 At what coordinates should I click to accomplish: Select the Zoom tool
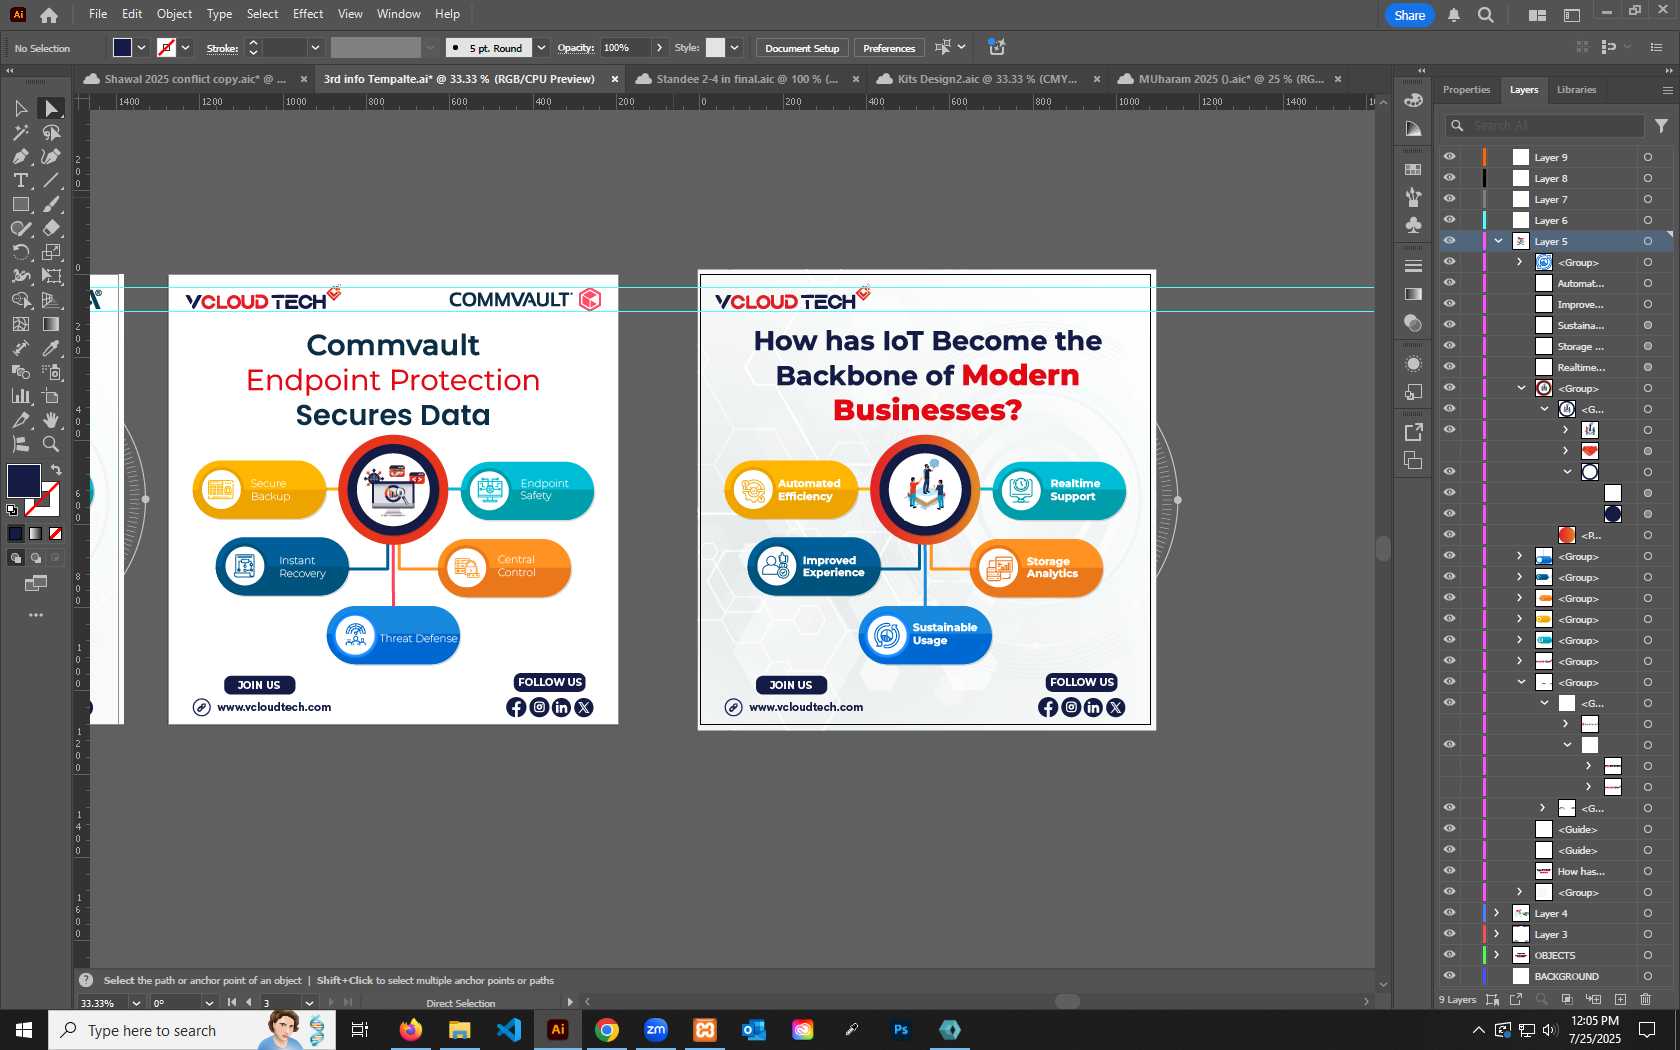(51, 444)
